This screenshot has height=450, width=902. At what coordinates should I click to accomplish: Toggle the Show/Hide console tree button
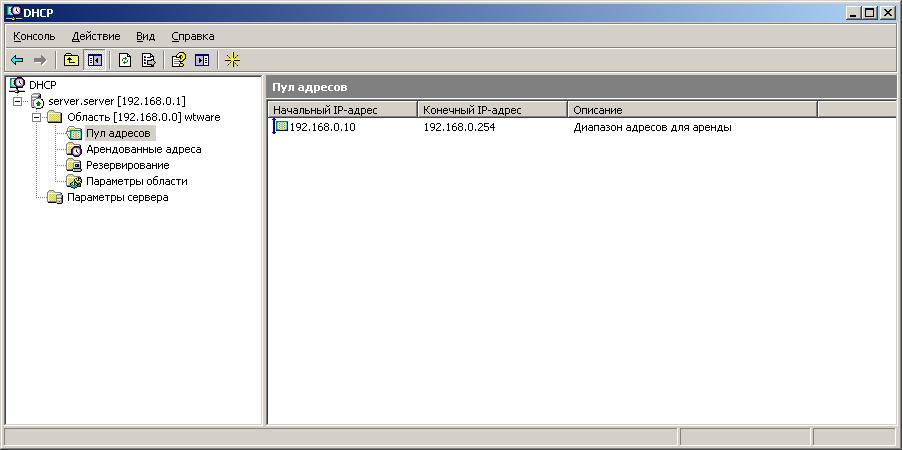[95, 60]
